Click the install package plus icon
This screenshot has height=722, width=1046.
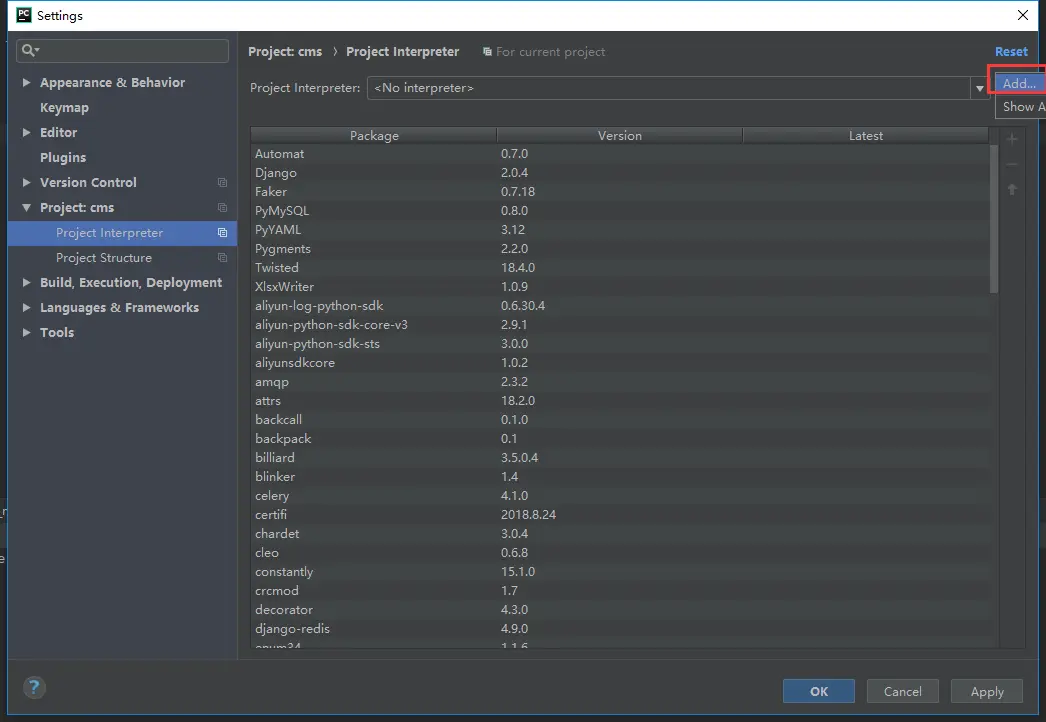1012,139
